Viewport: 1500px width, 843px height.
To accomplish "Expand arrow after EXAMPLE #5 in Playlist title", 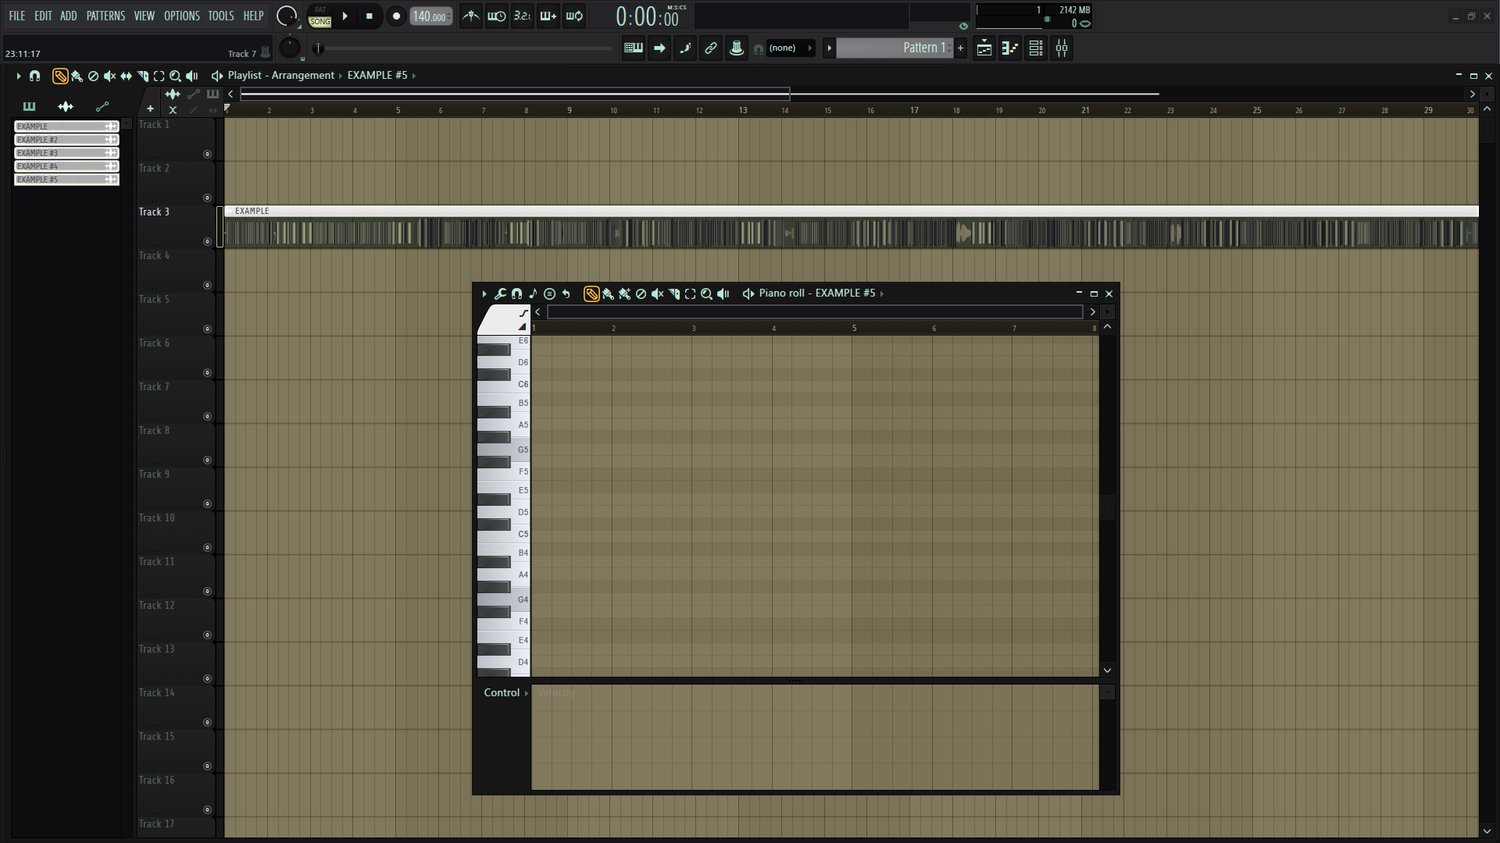I will click(413, 76).
